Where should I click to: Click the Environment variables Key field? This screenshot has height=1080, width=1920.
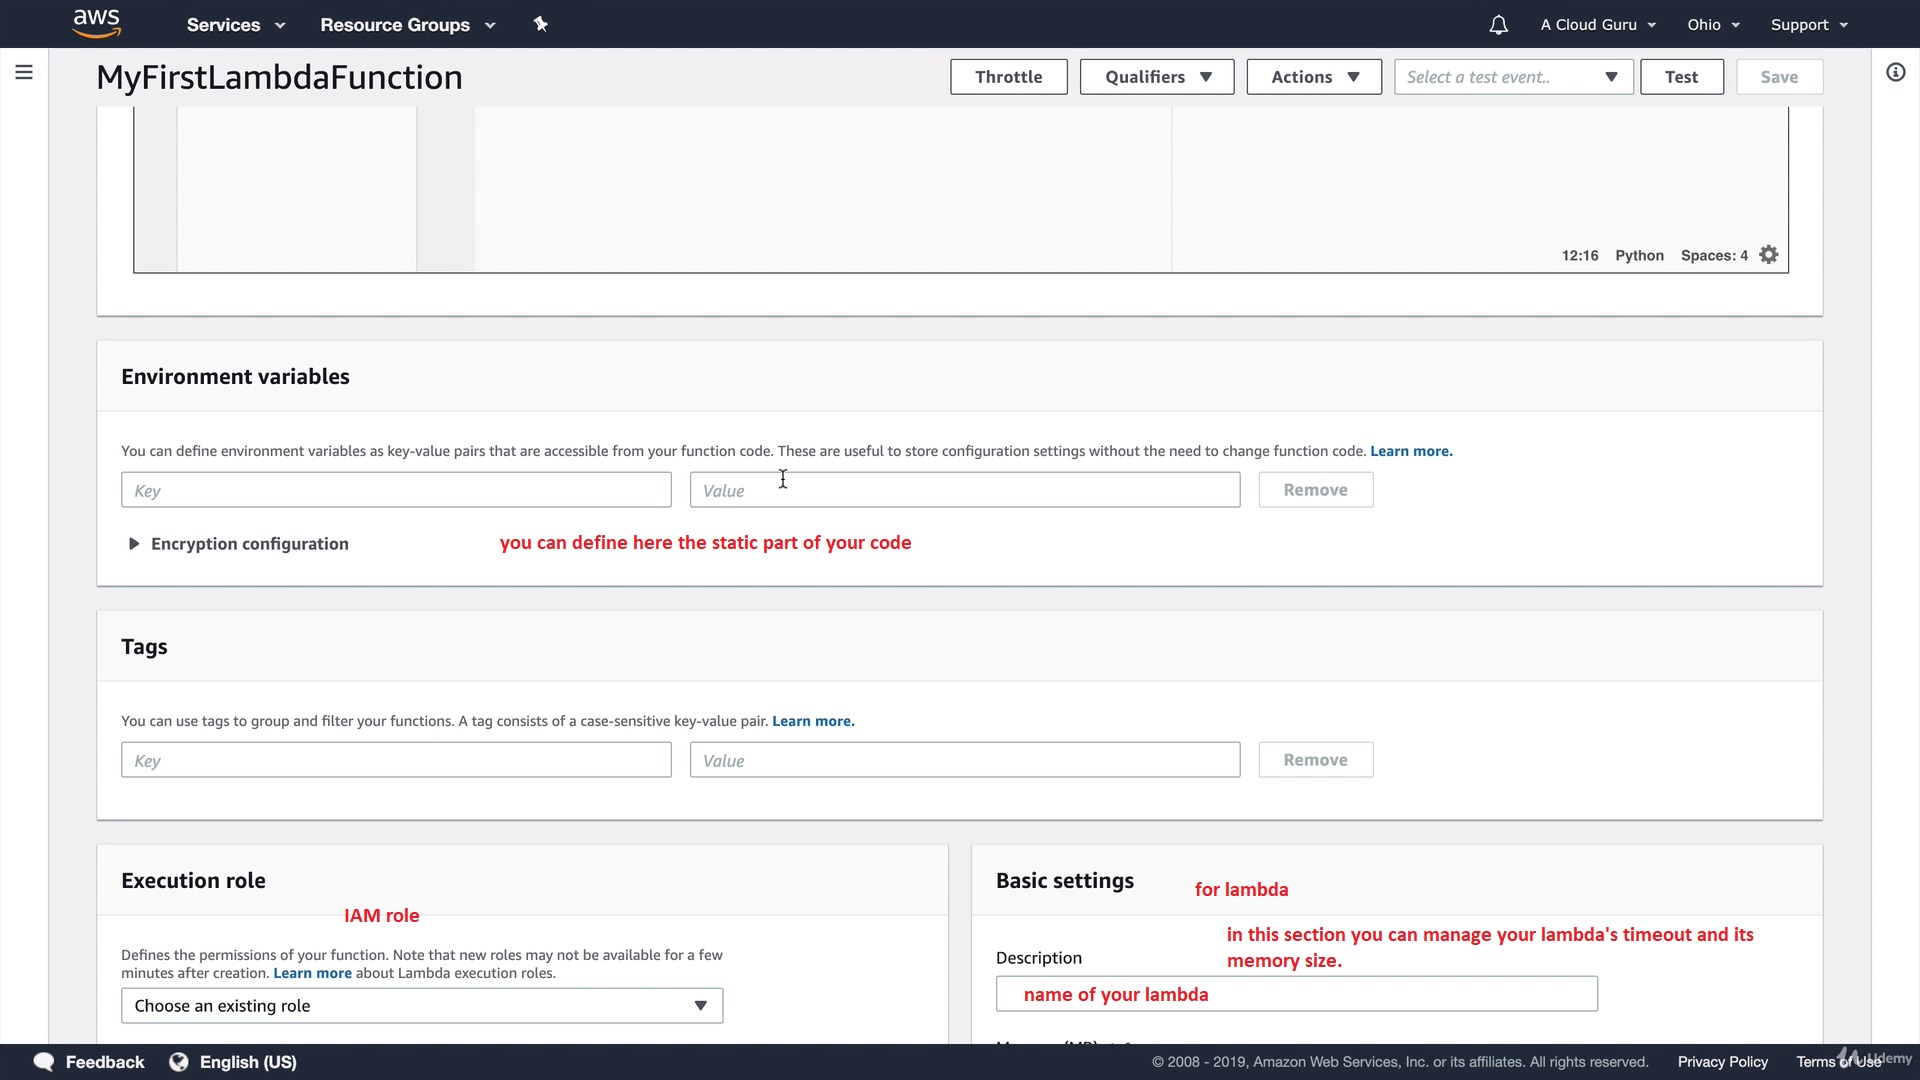pos(396,490)
